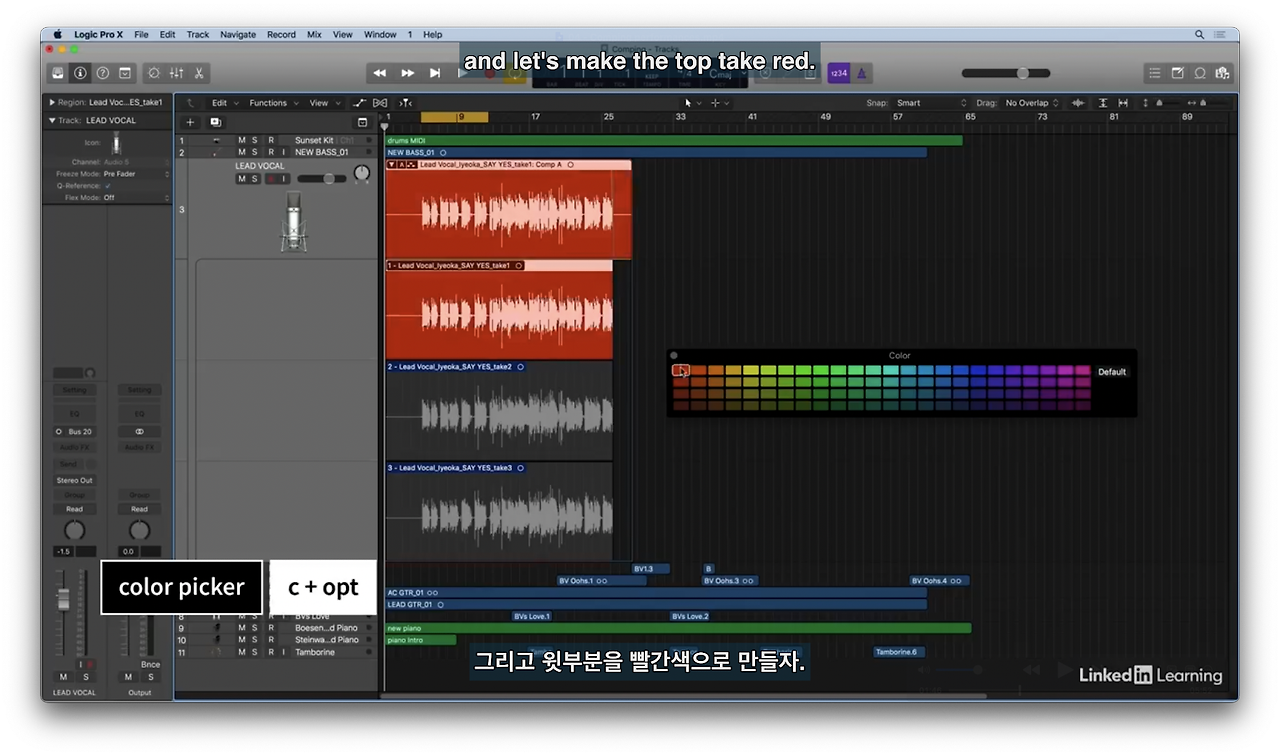Toggle the Show Flex button
Image resolution: width=1280 pixels, height=756 pixels.
(x=380, y=103)
